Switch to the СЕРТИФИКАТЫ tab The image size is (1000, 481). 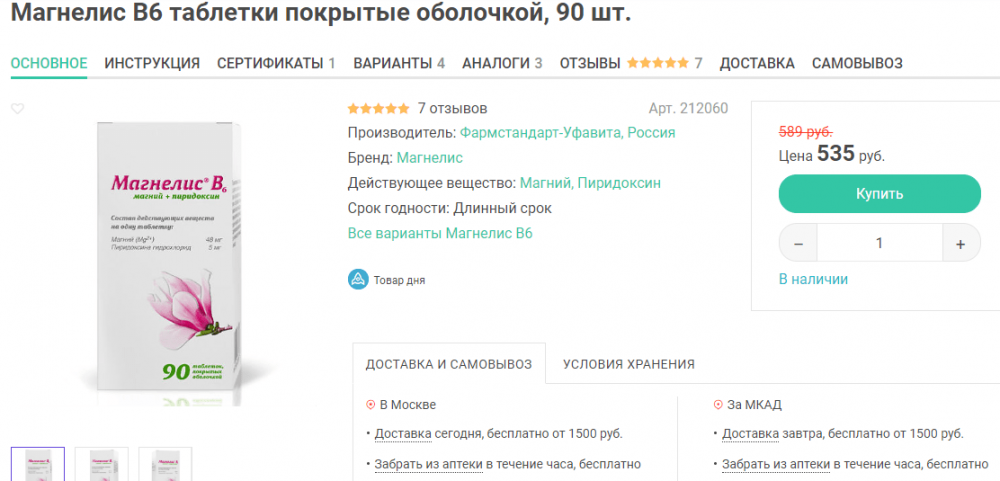coord(276,63)
